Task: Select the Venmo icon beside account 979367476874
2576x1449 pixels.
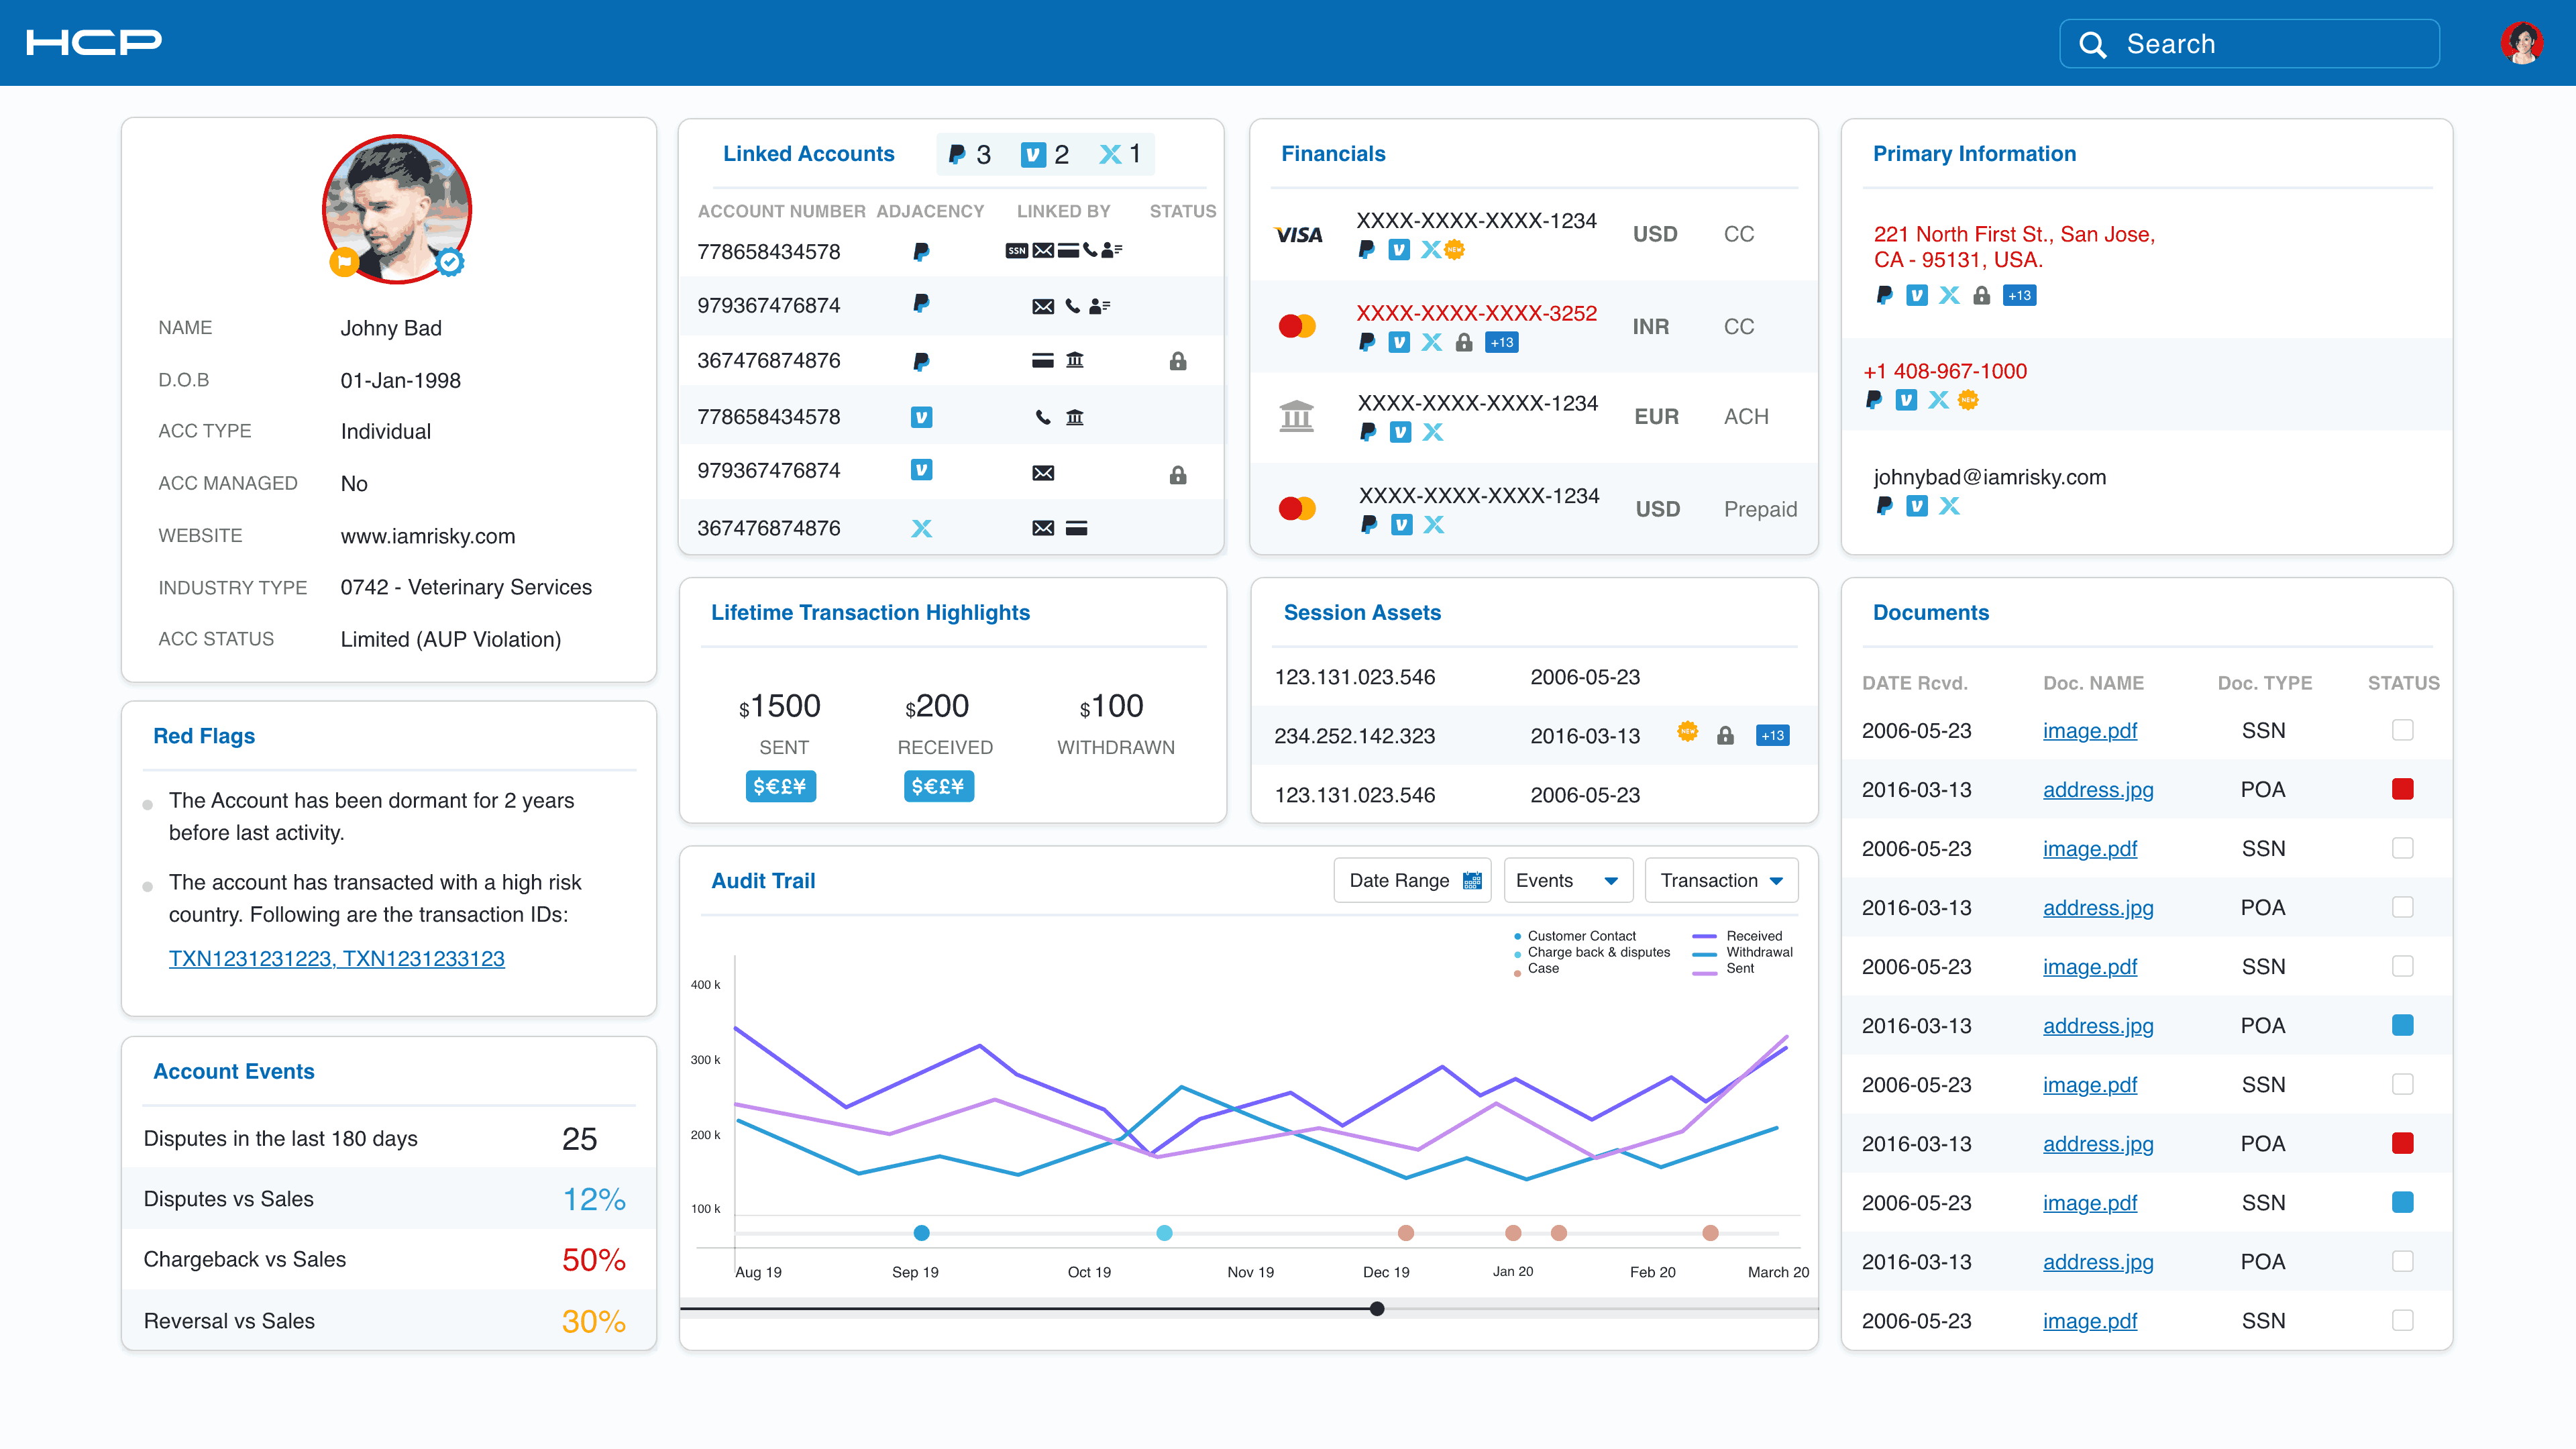Action: tap(921, 470)
